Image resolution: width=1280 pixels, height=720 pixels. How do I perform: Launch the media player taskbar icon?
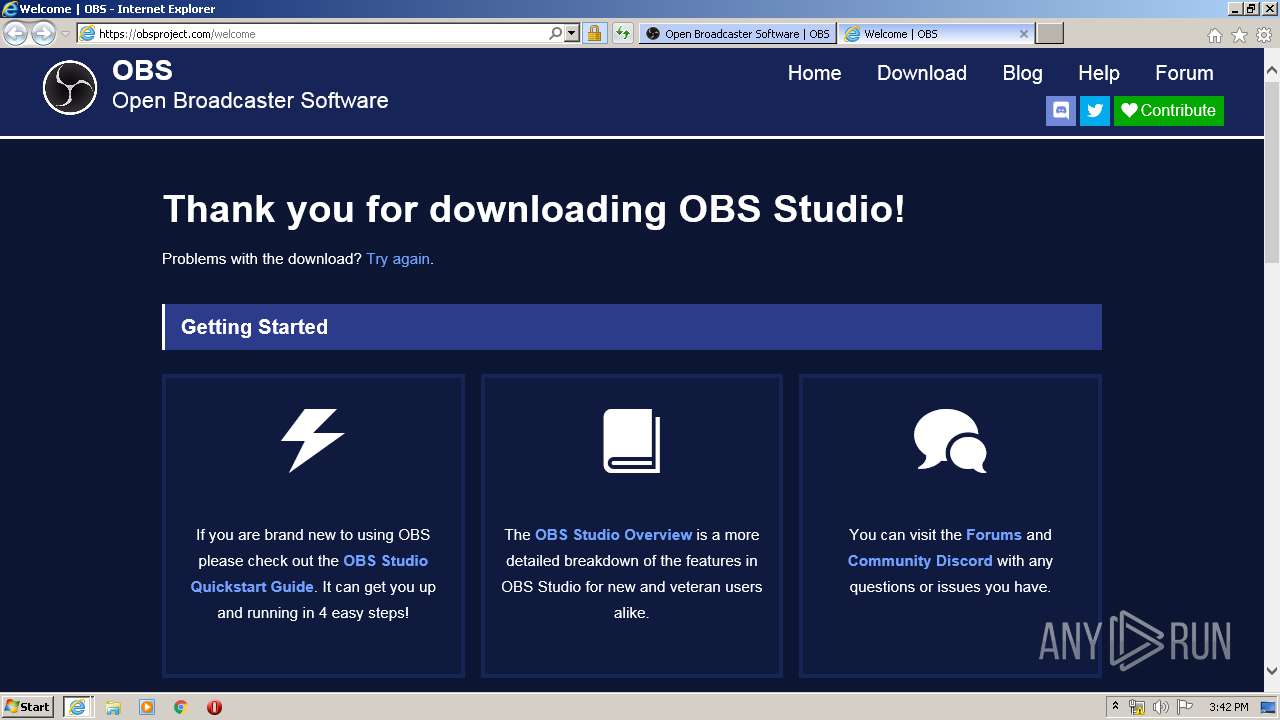click(x=147, y=707)
